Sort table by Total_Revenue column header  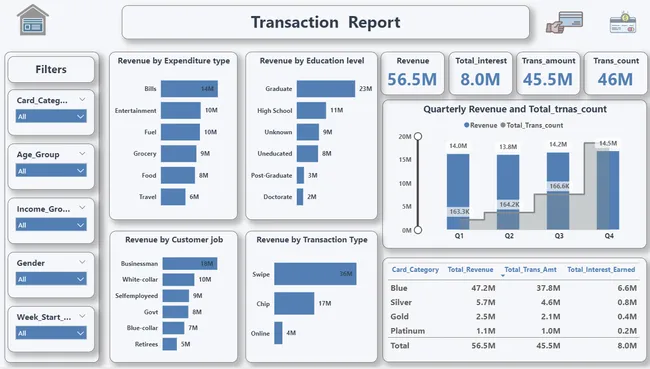(x=470, y=269)
